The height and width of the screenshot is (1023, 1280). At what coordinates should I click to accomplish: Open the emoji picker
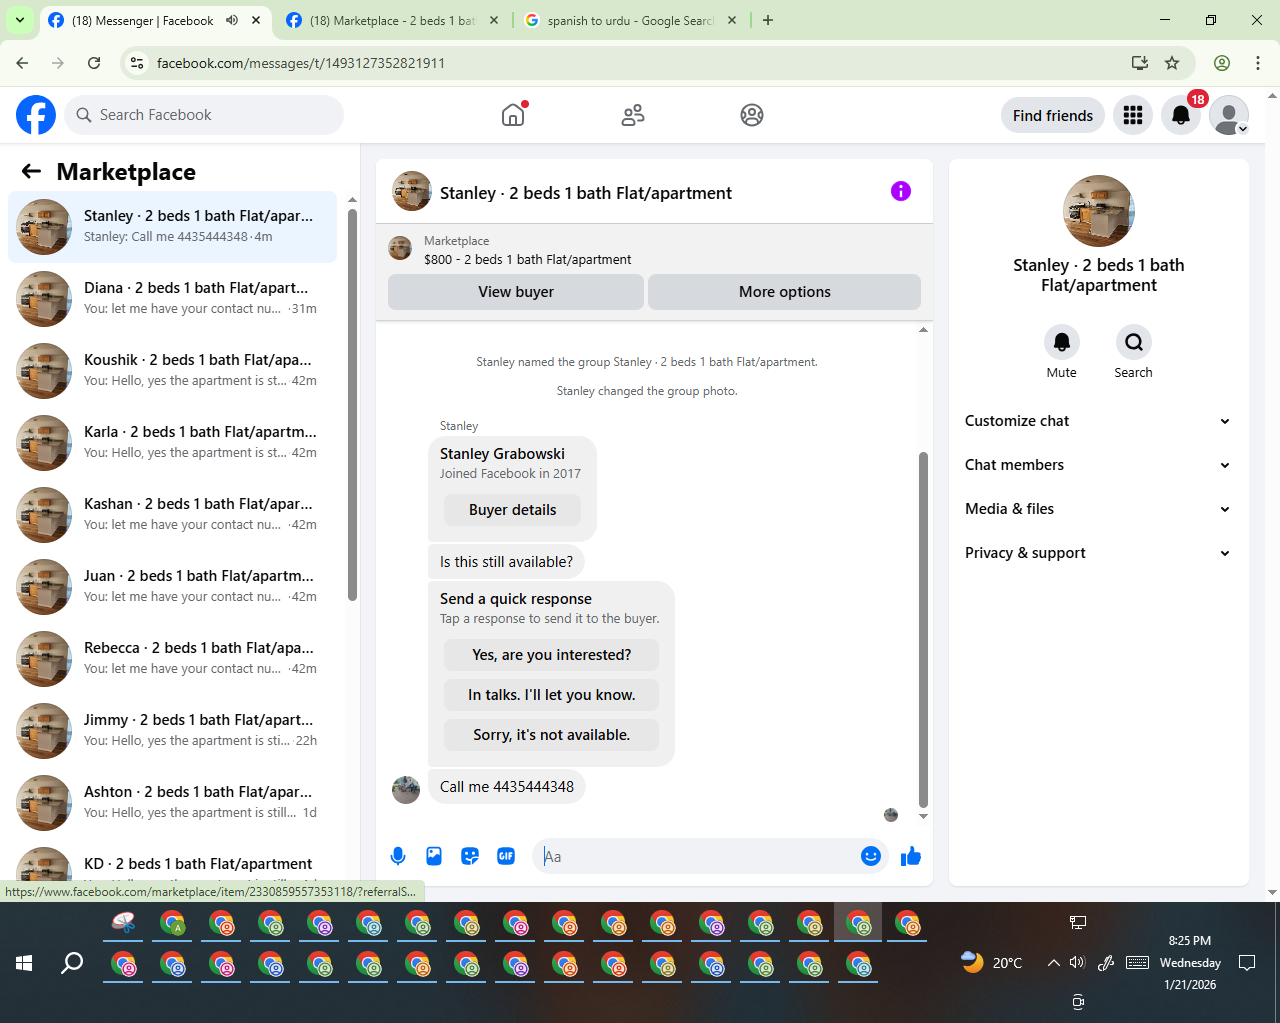tap(871, 856)
